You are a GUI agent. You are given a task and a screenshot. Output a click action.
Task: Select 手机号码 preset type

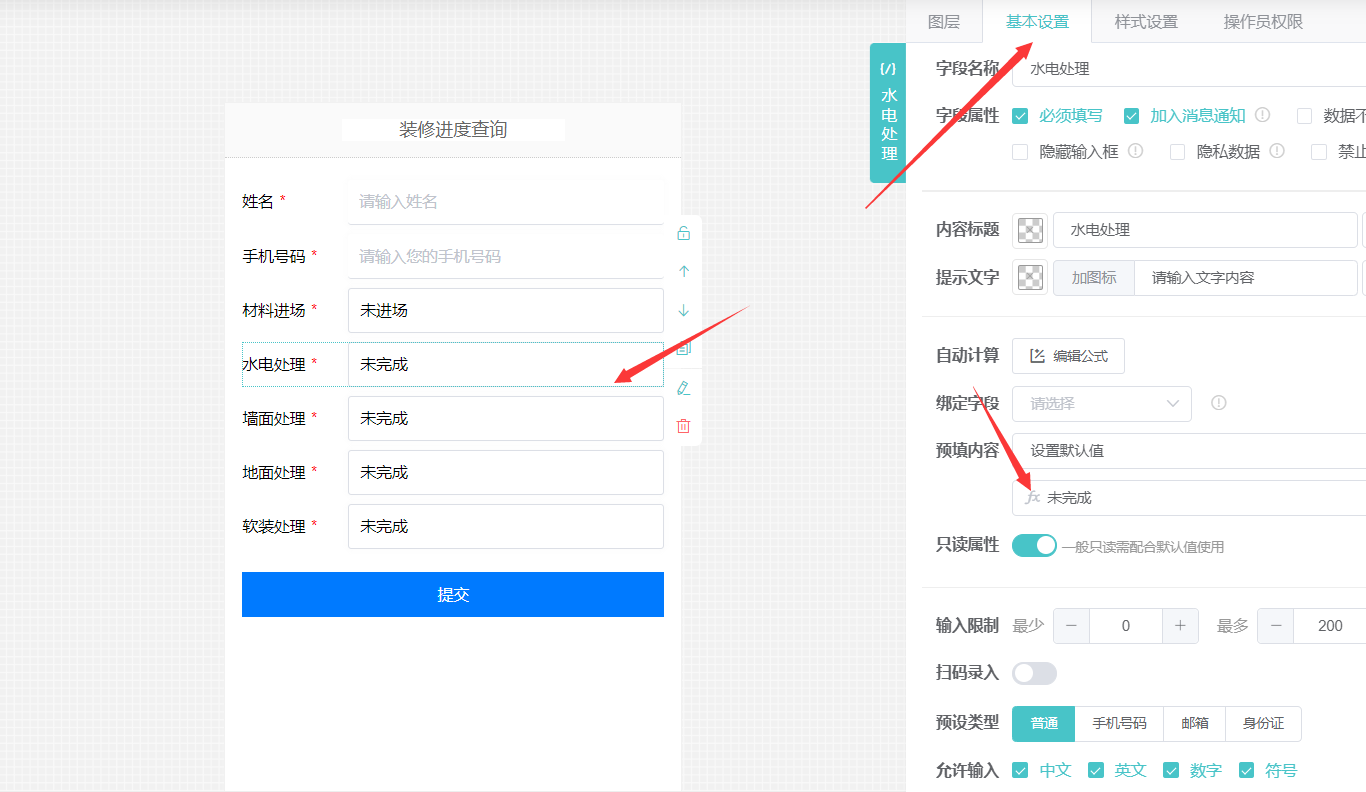(x=1119, y=723)
